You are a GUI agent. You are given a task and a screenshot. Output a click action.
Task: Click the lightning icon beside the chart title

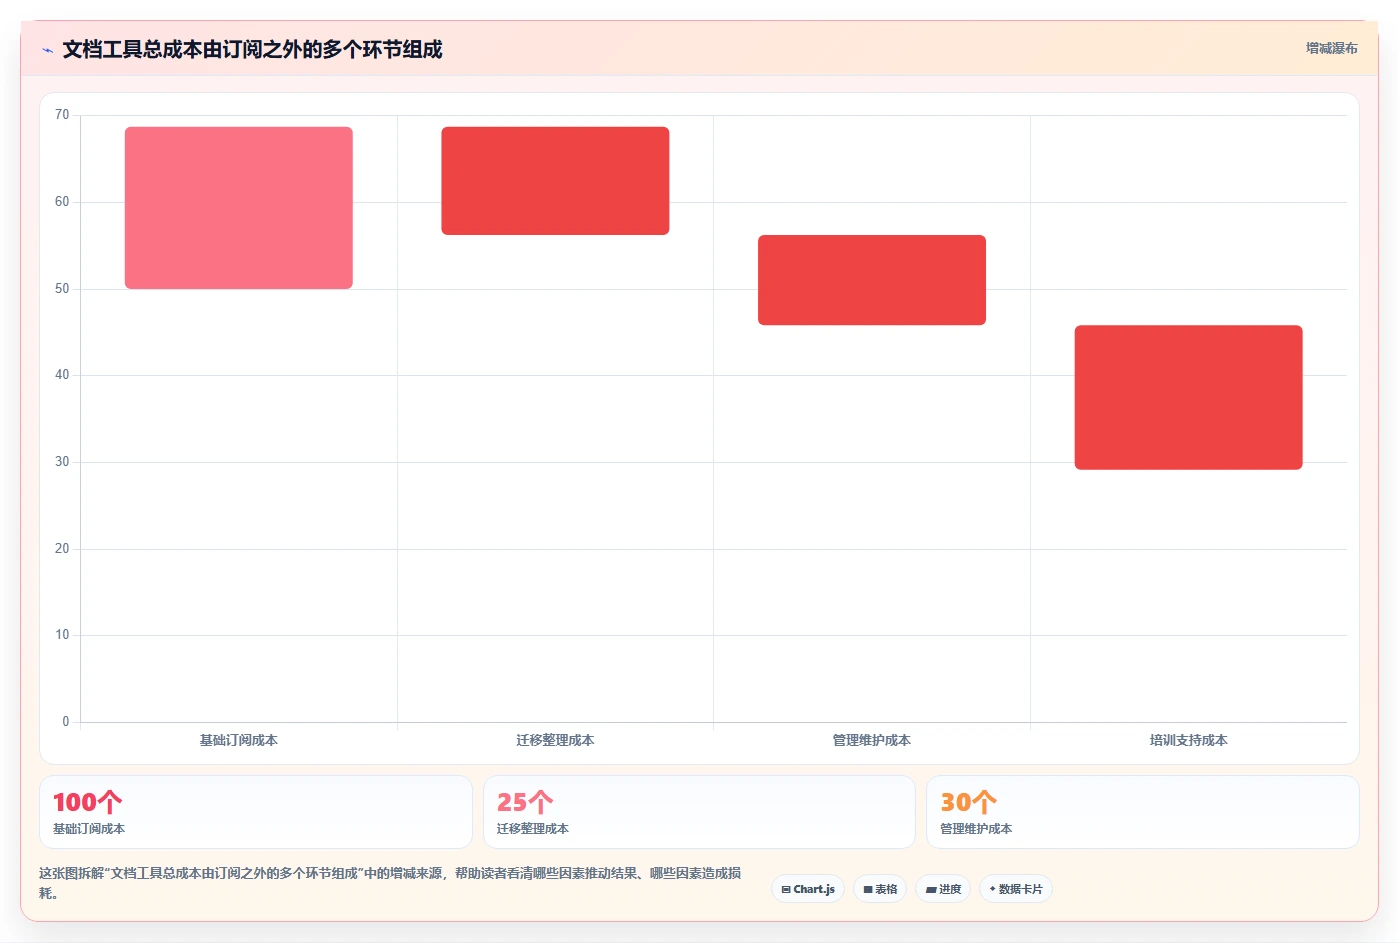pyautogui.click(x=47, y=50)
